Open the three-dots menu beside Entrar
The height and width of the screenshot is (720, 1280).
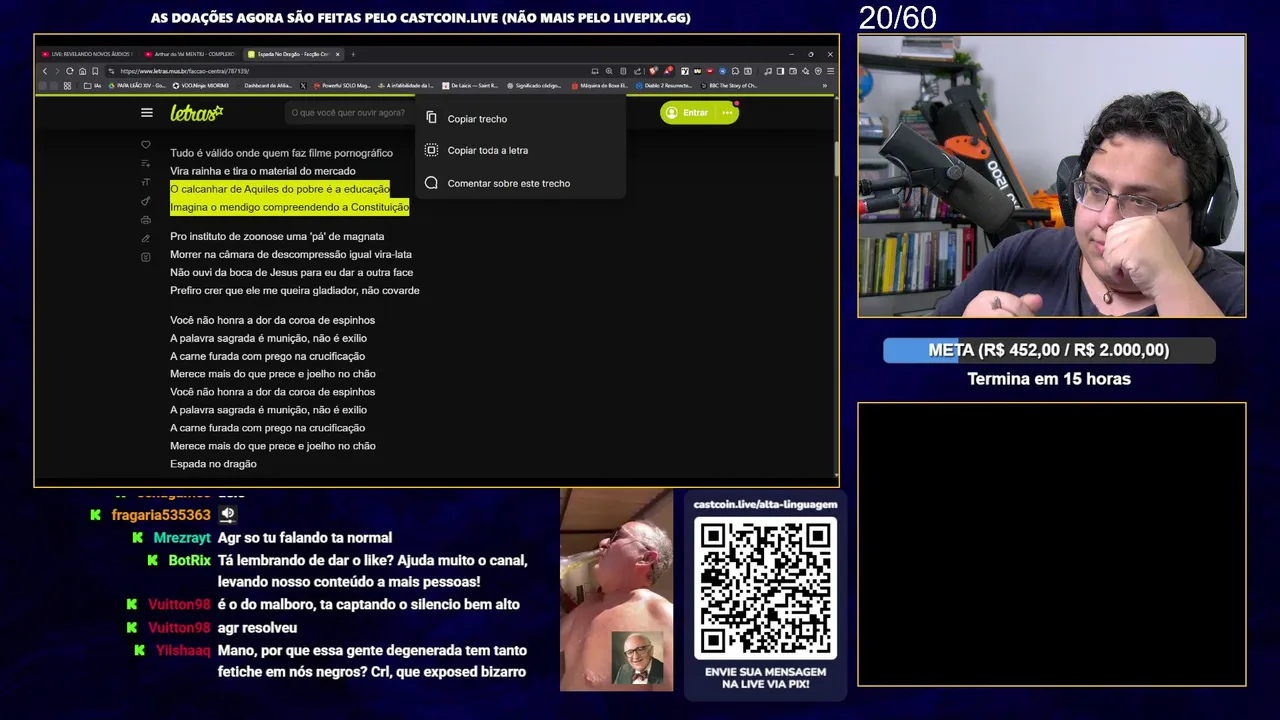tap(727, 113)
